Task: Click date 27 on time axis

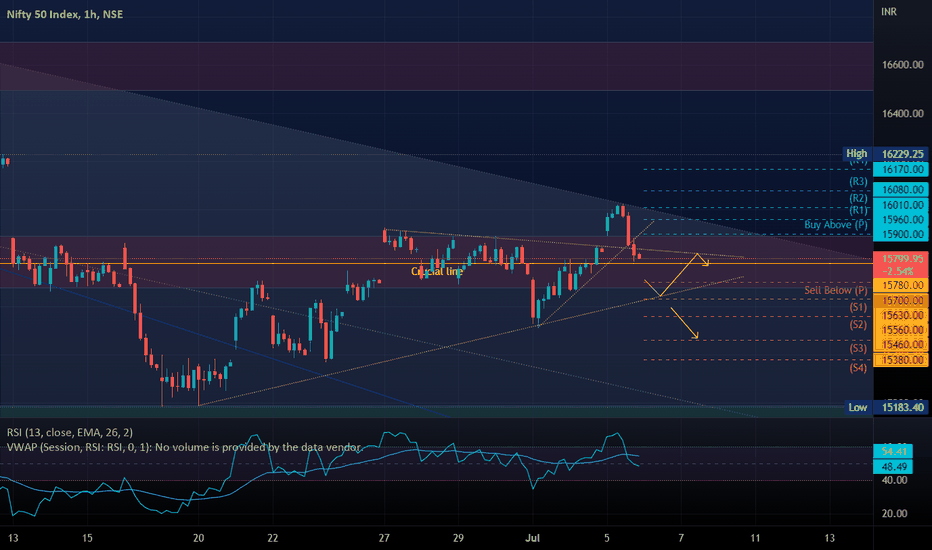Action: 384,538
